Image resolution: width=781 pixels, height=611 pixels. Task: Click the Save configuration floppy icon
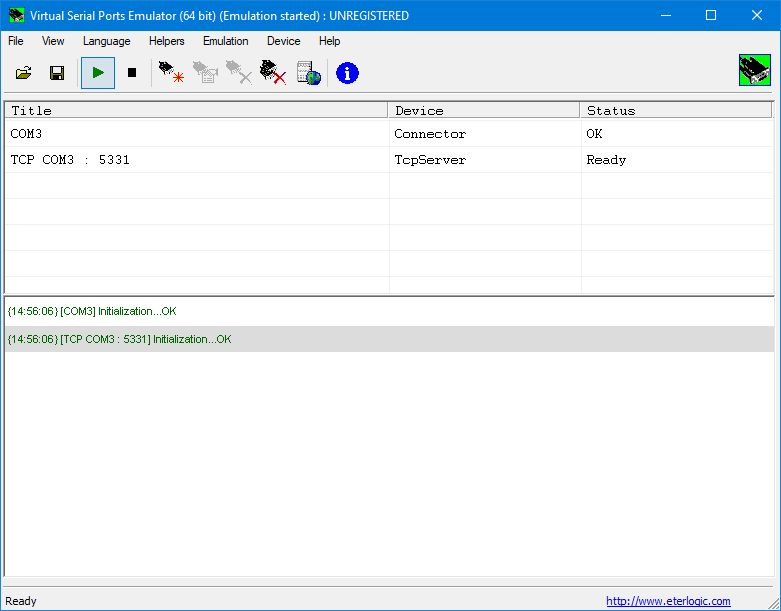coord(57,73)
